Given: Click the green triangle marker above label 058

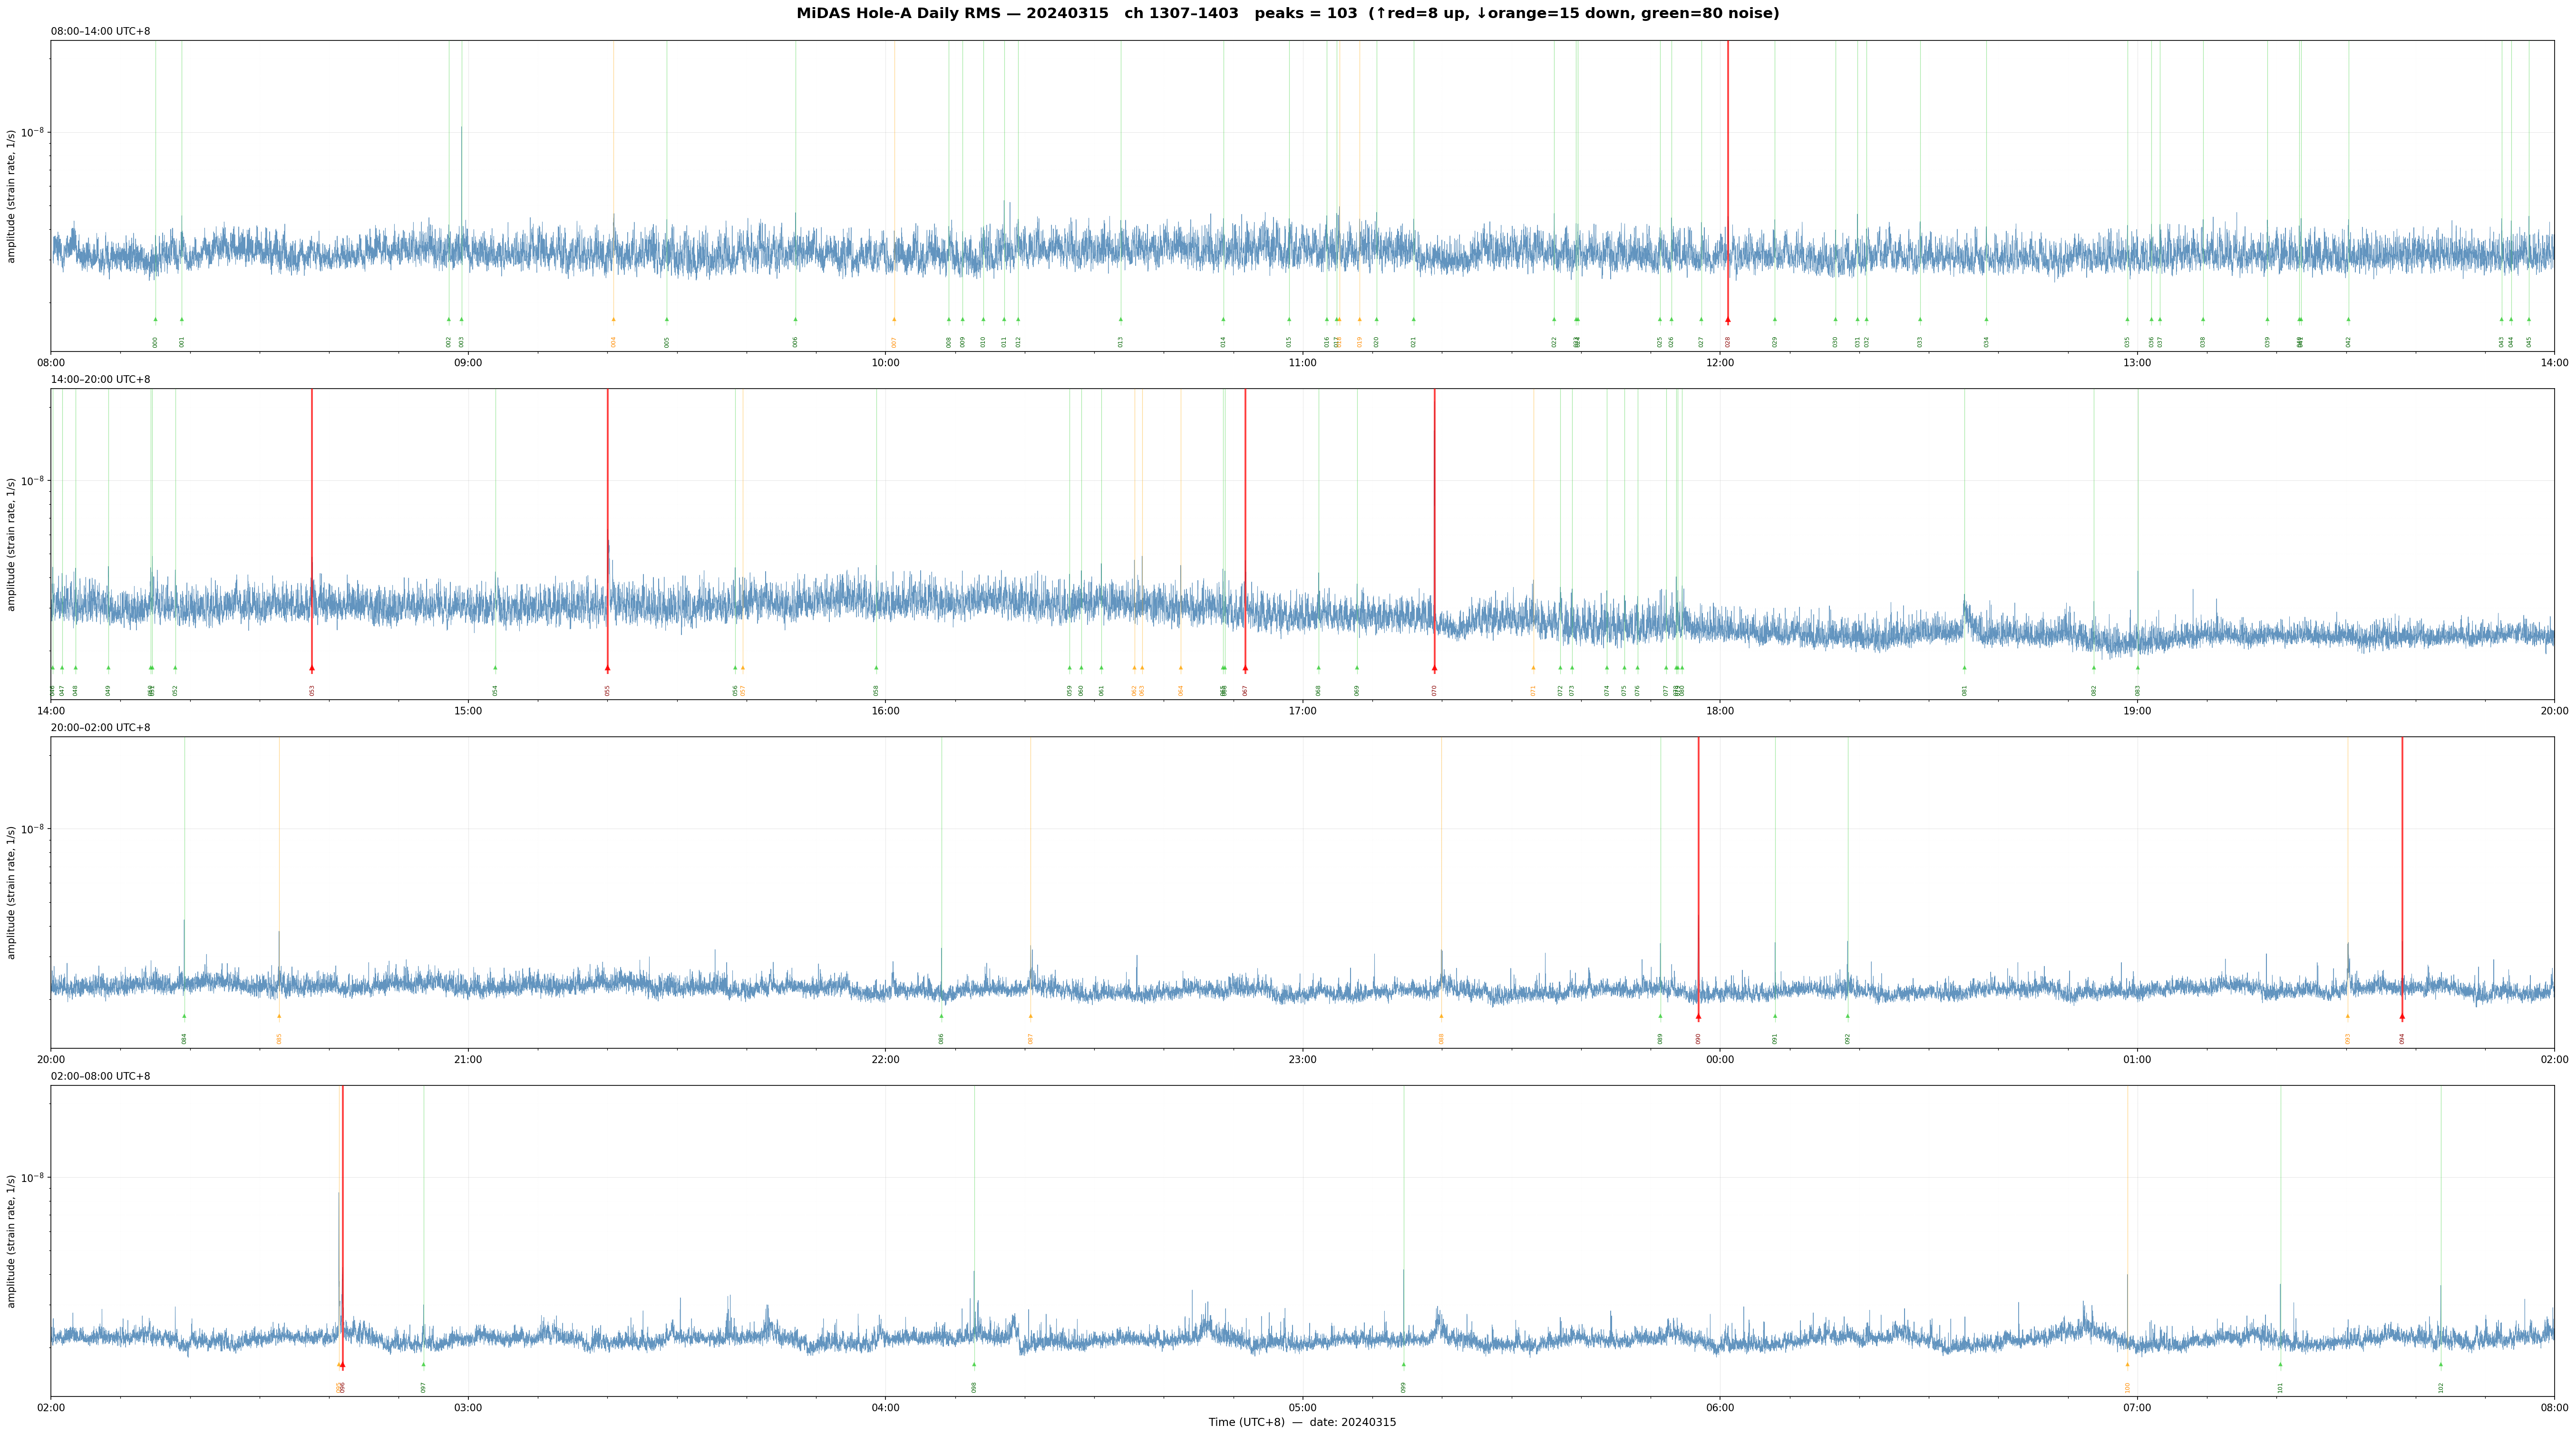Looking at the screenshot, I should point(876,668).
